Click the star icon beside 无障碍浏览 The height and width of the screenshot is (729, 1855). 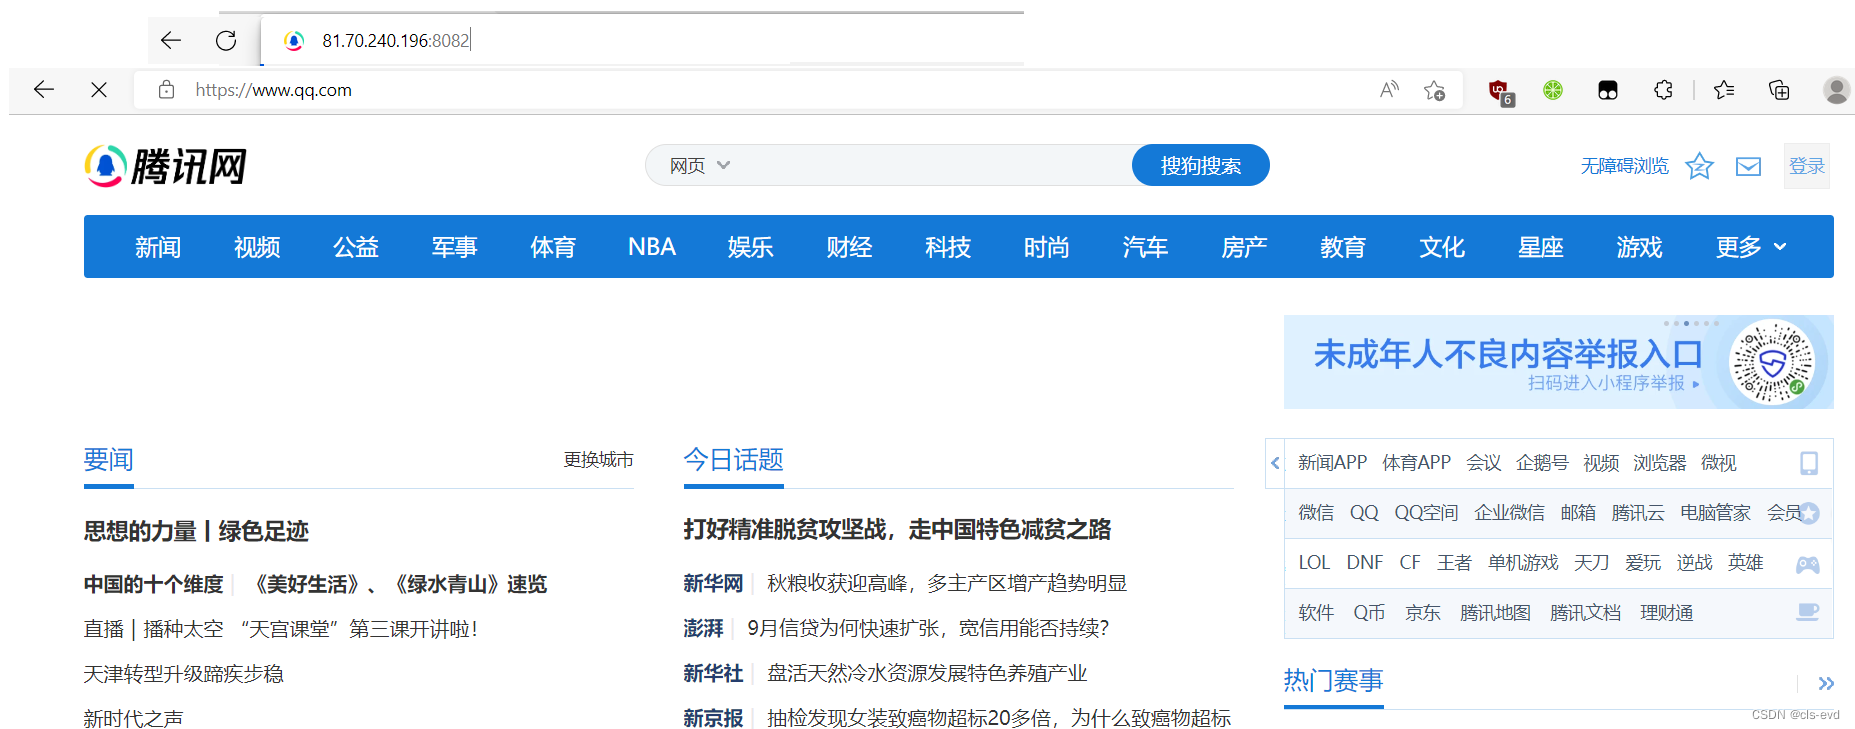tap(1699, 166)
